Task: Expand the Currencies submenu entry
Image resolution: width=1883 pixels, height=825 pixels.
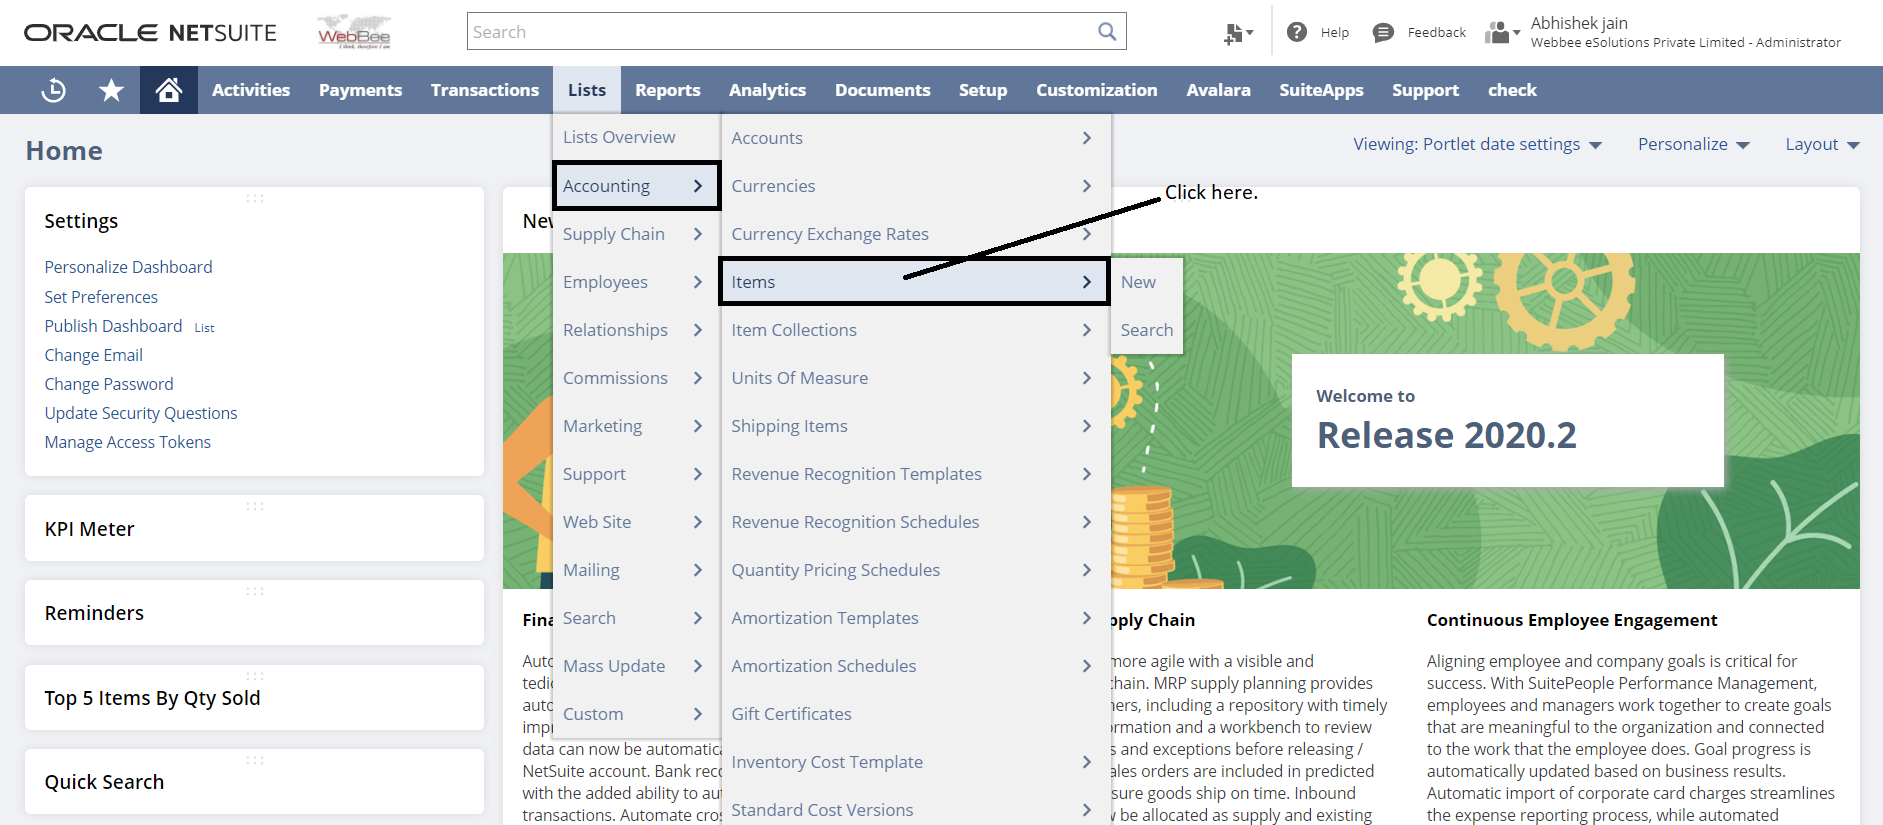Action: coord(915,186)
